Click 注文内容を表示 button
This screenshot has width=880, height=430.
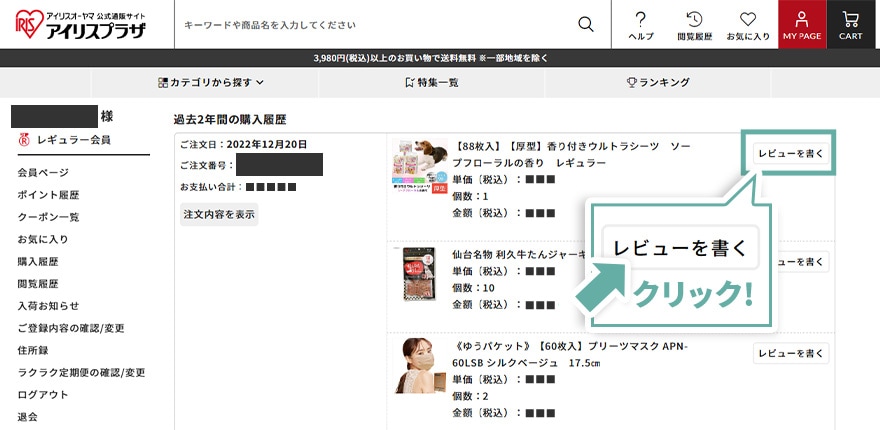point(219,214)
